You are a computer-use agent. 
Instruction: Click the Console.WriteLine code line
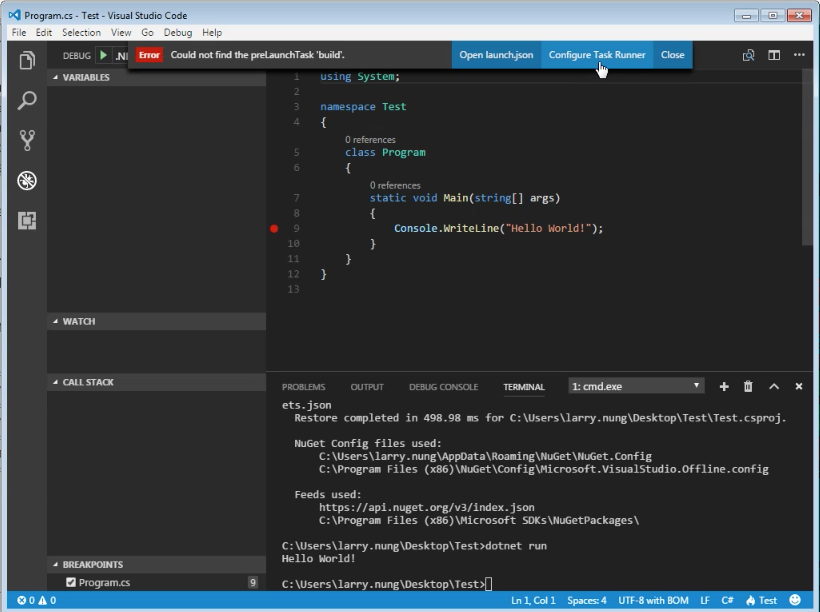point(498,229)
